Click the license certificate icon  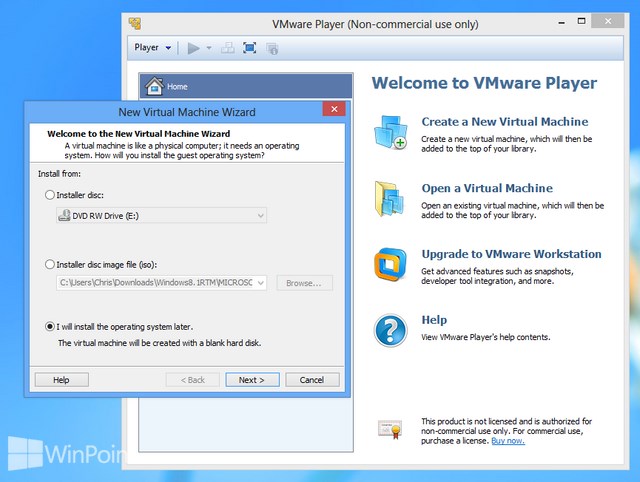point(390,430)
